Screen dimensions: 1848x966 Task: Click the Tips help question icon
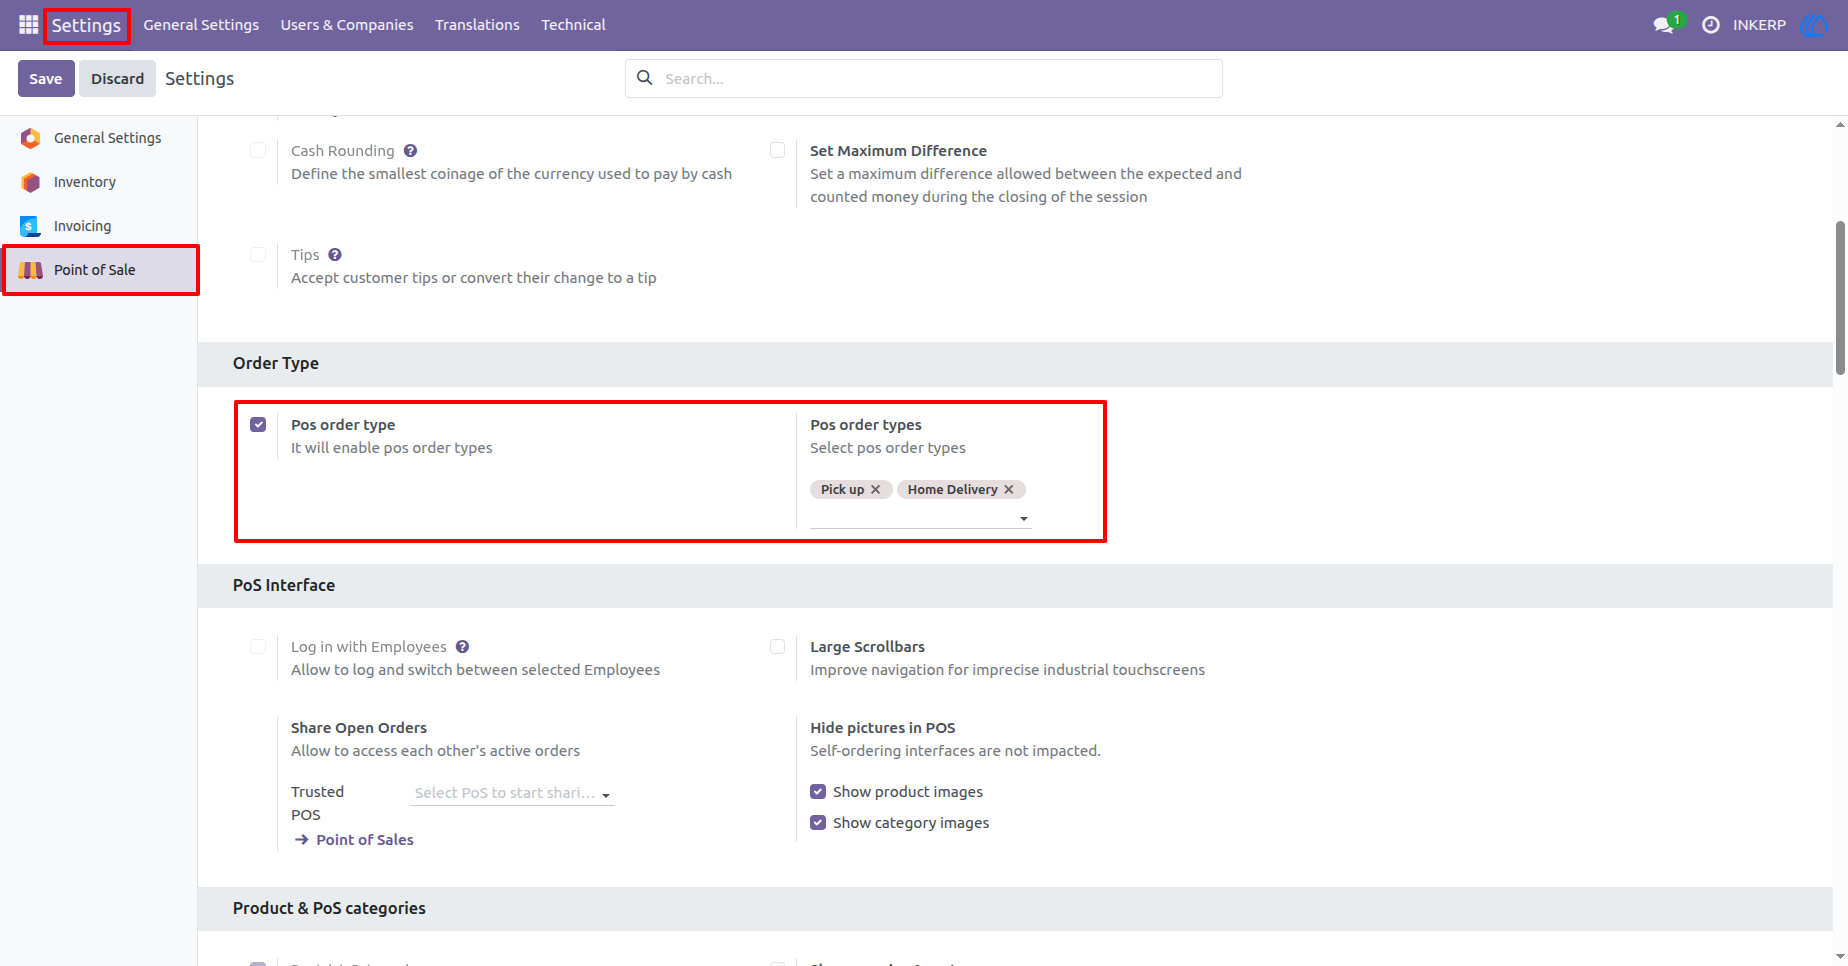point(335,255)
